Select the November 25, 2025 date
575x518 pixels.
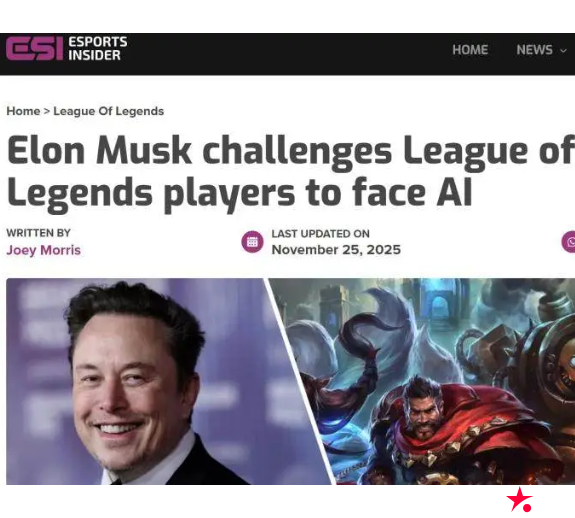tap(336, 250)
